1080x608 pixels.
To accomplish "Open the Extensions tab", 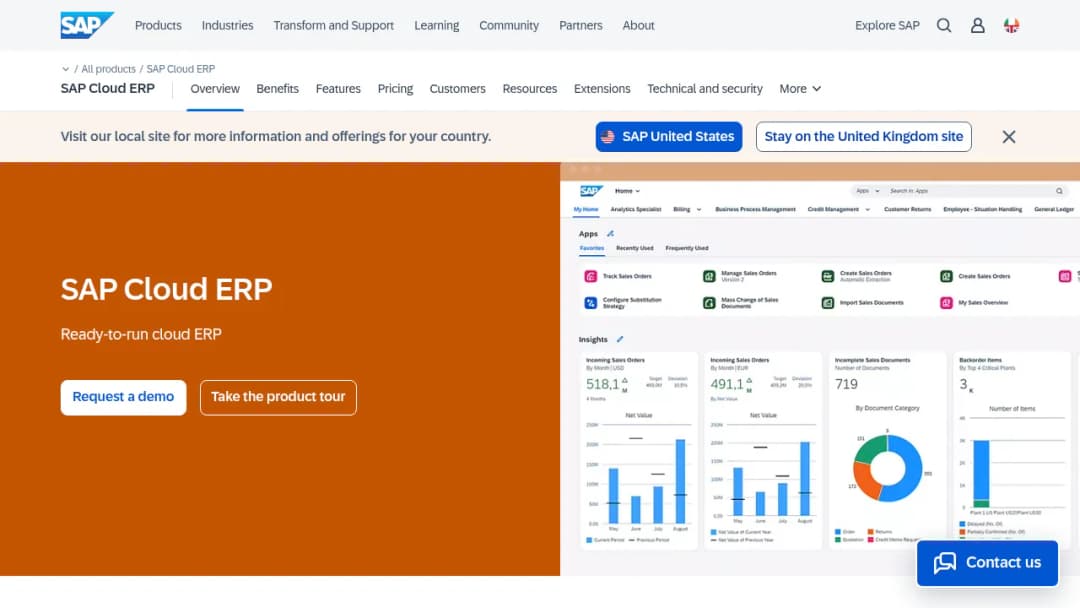I will (x=602, y=89).
